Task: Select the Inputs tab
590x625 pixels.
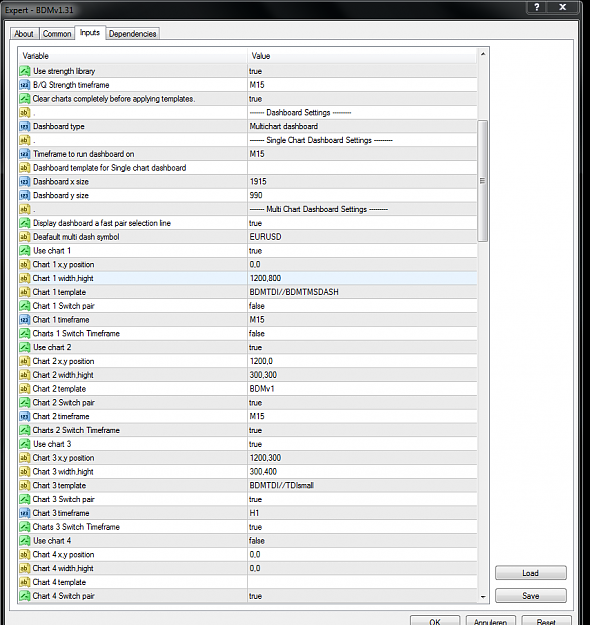Action: (90, 33)
